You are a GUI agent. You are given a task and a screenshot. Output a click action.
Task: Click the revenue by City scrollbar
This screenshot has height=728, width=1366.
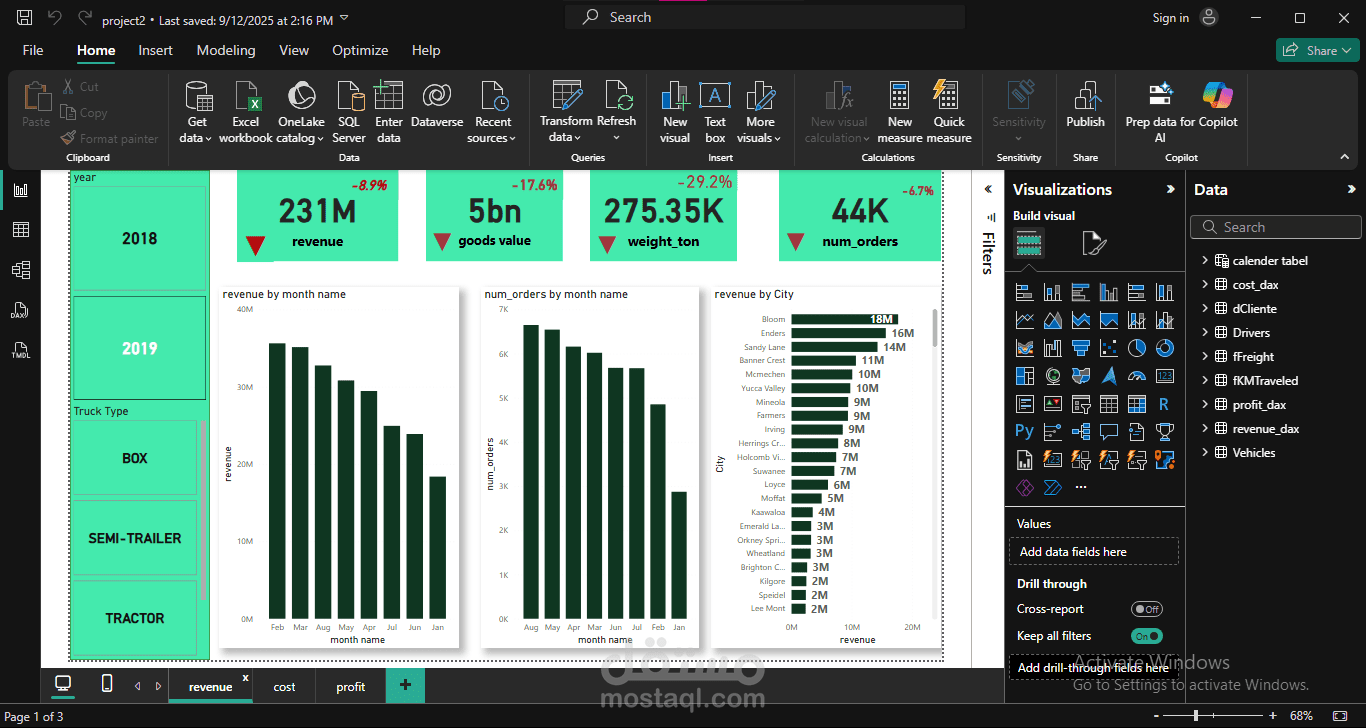(x=935, y=328)
